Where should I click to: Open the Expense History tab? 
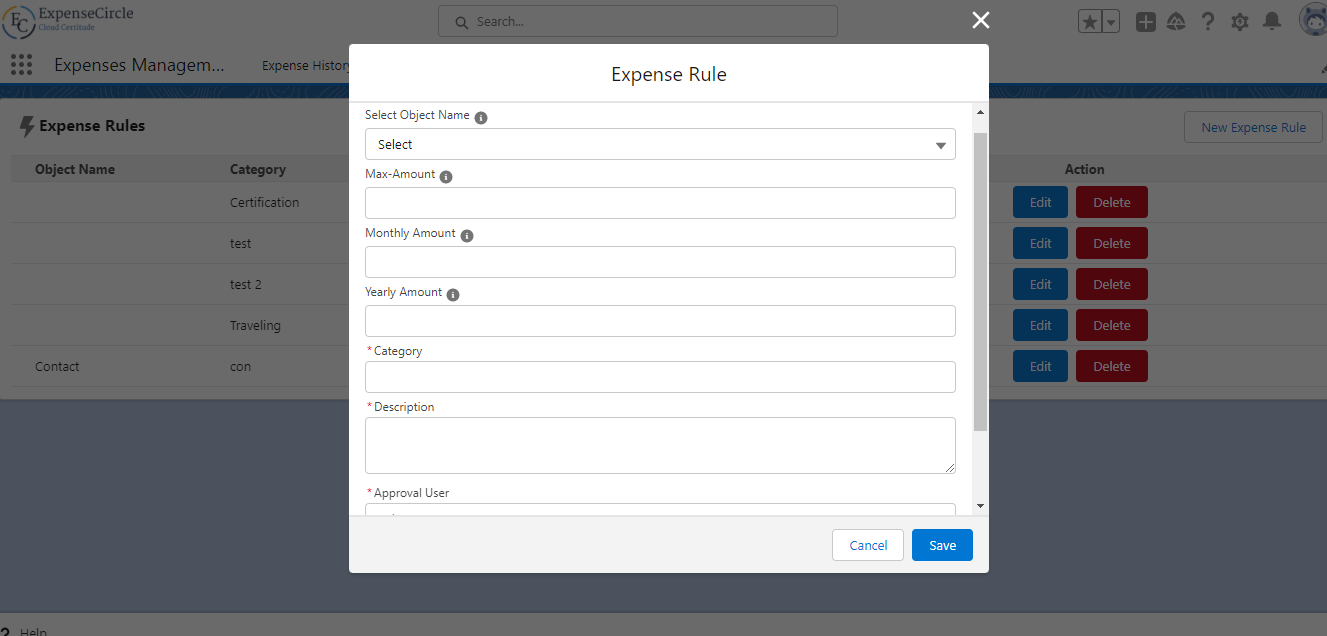coord(305,66)
